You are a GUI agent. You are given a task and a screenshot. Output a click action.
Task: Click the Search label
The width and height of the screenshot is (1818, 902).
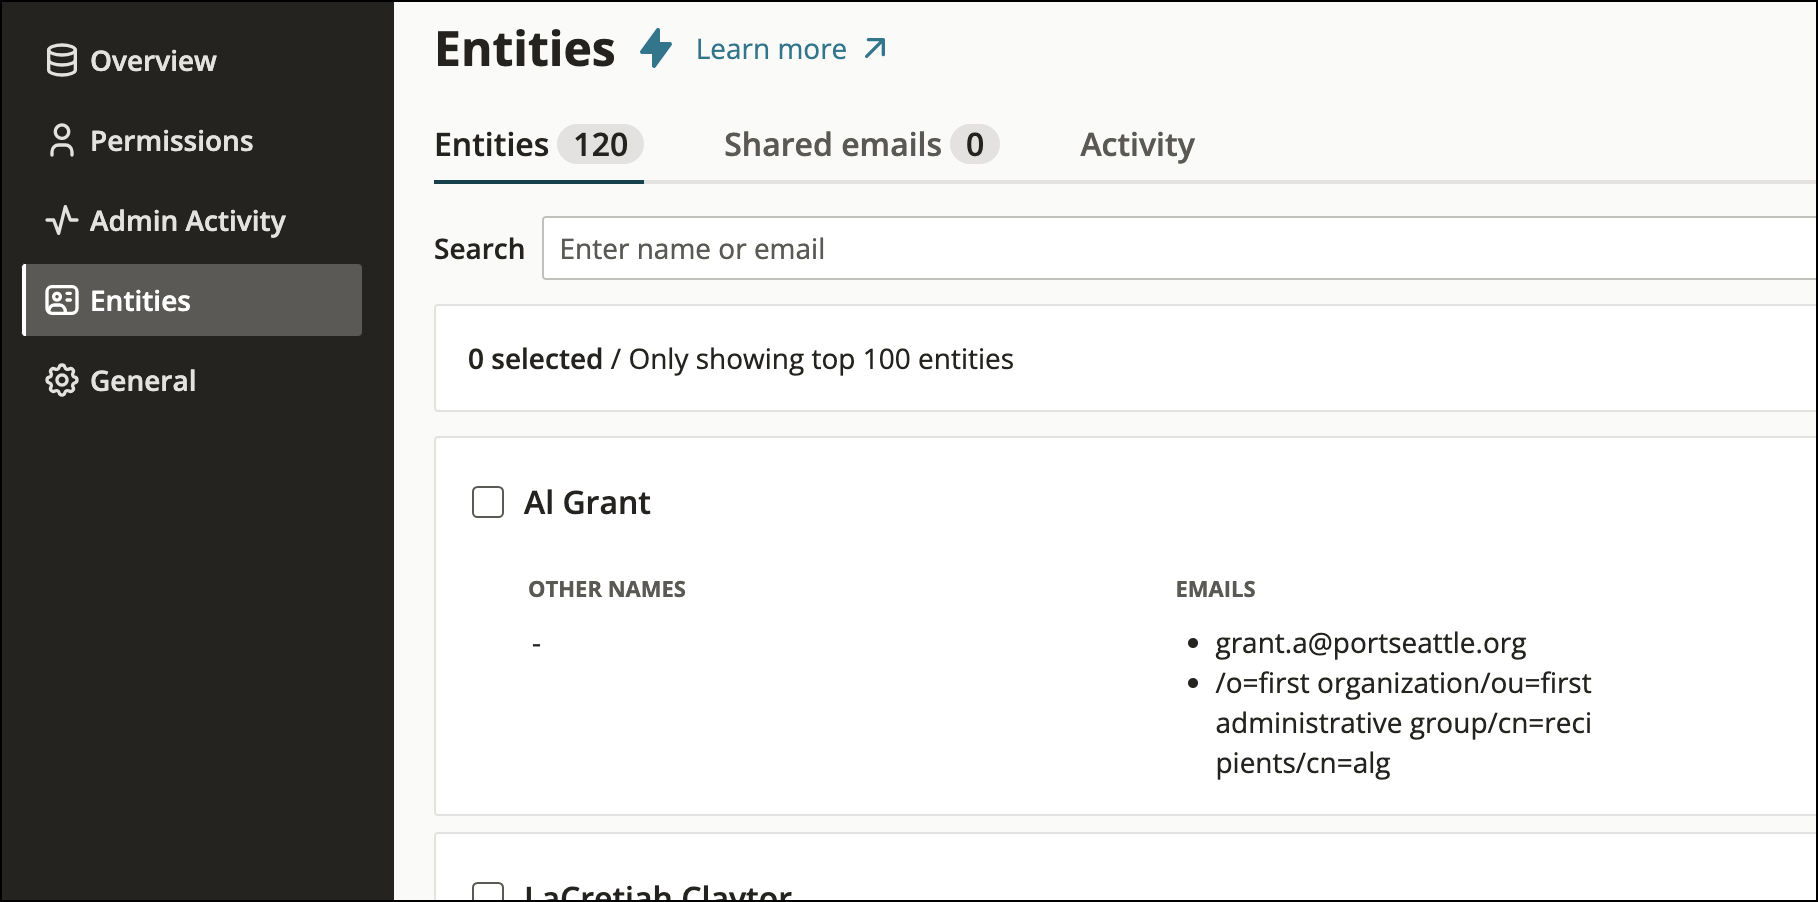point(479,249)
